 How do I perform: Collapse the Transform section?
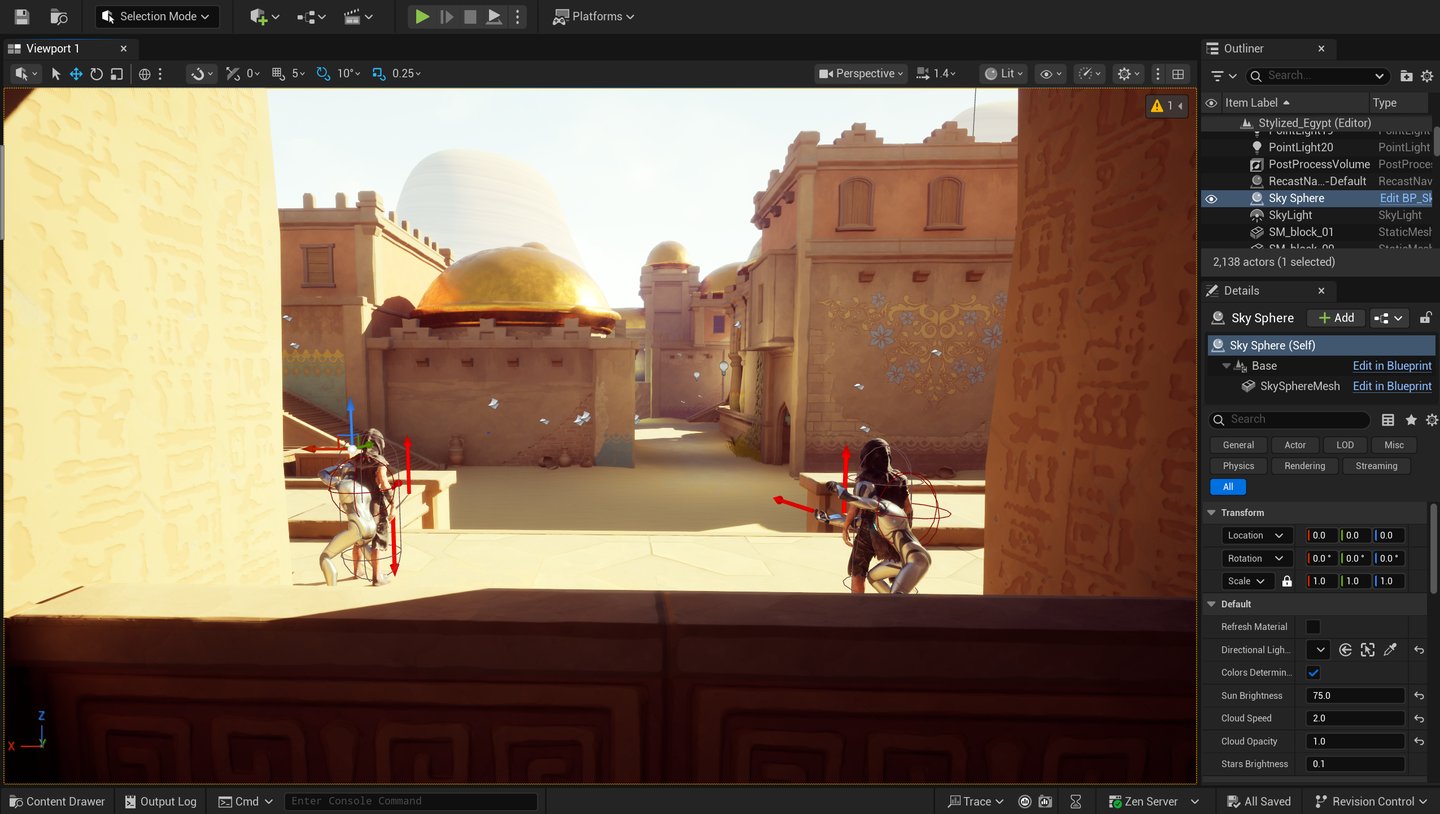coord(1212,513)
